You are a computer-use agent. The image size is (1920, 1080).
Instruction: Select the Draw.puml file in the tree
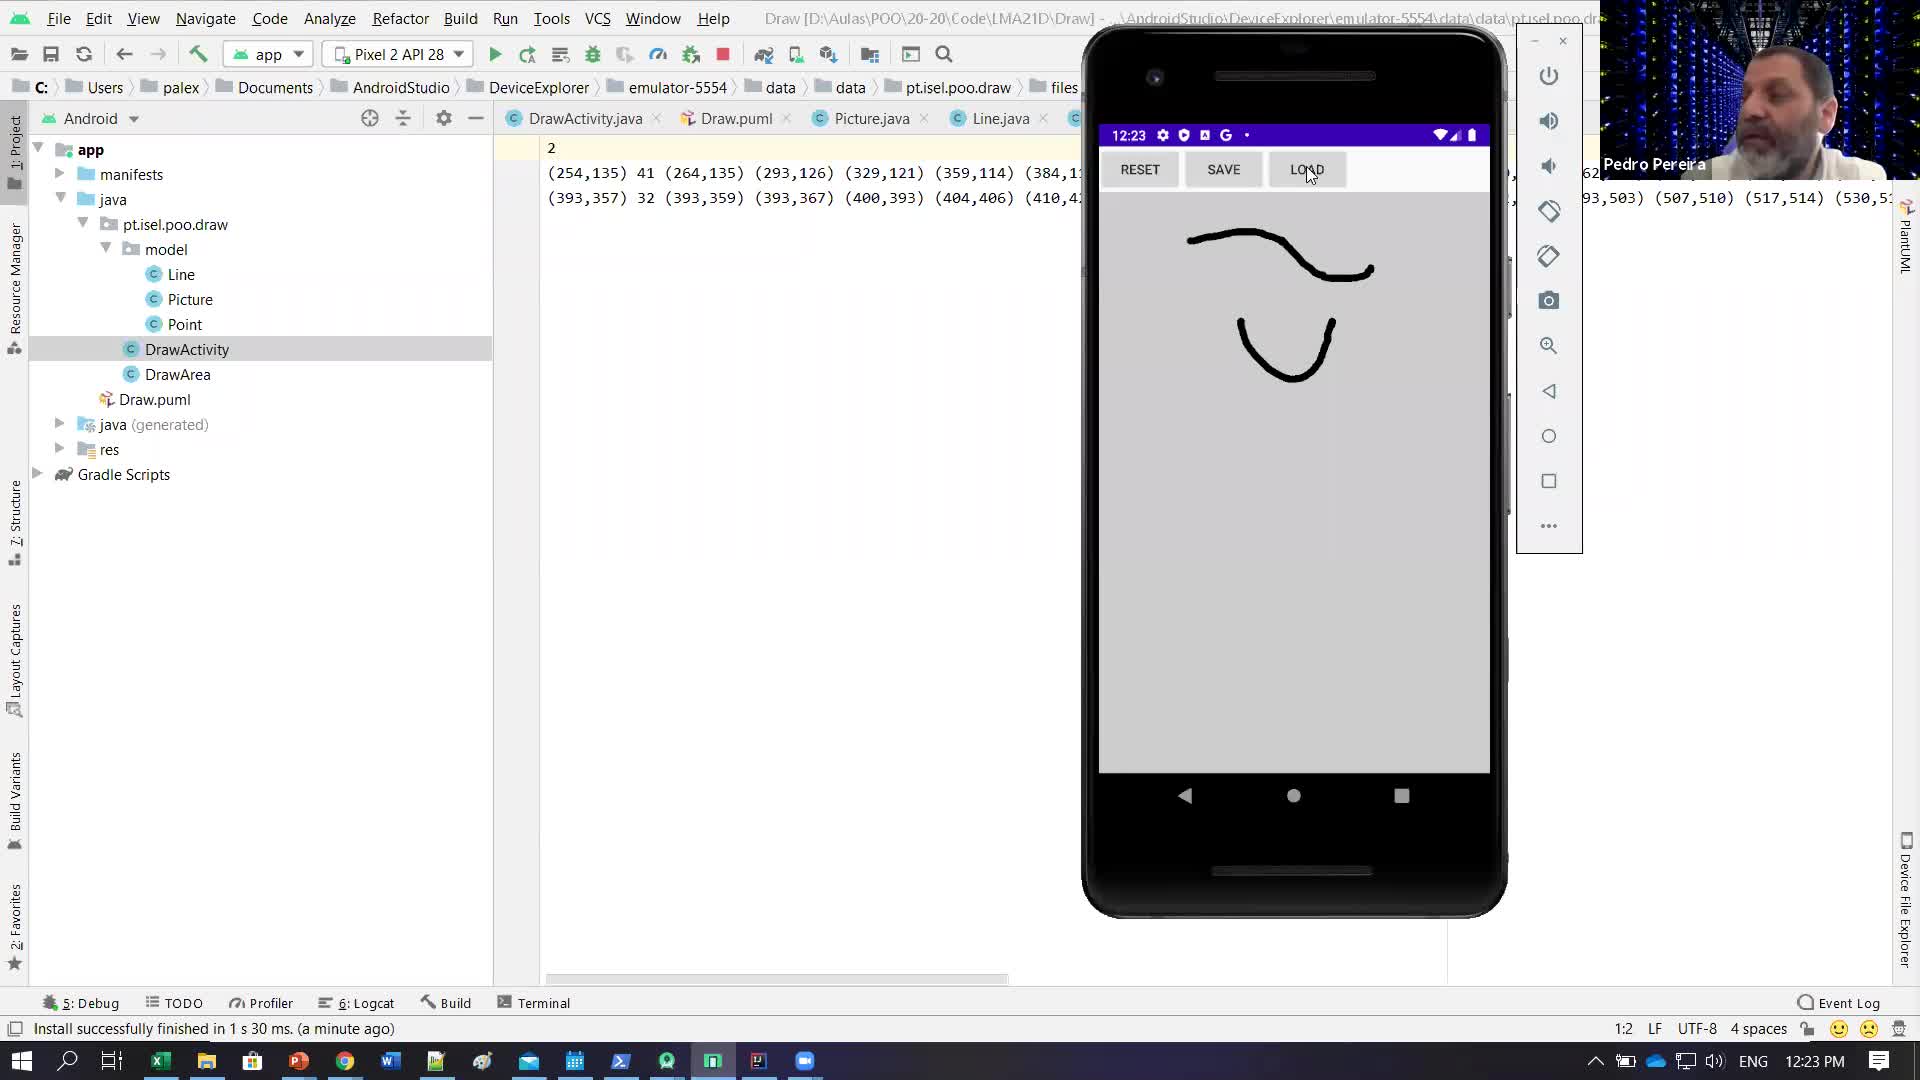click(154, 399)
